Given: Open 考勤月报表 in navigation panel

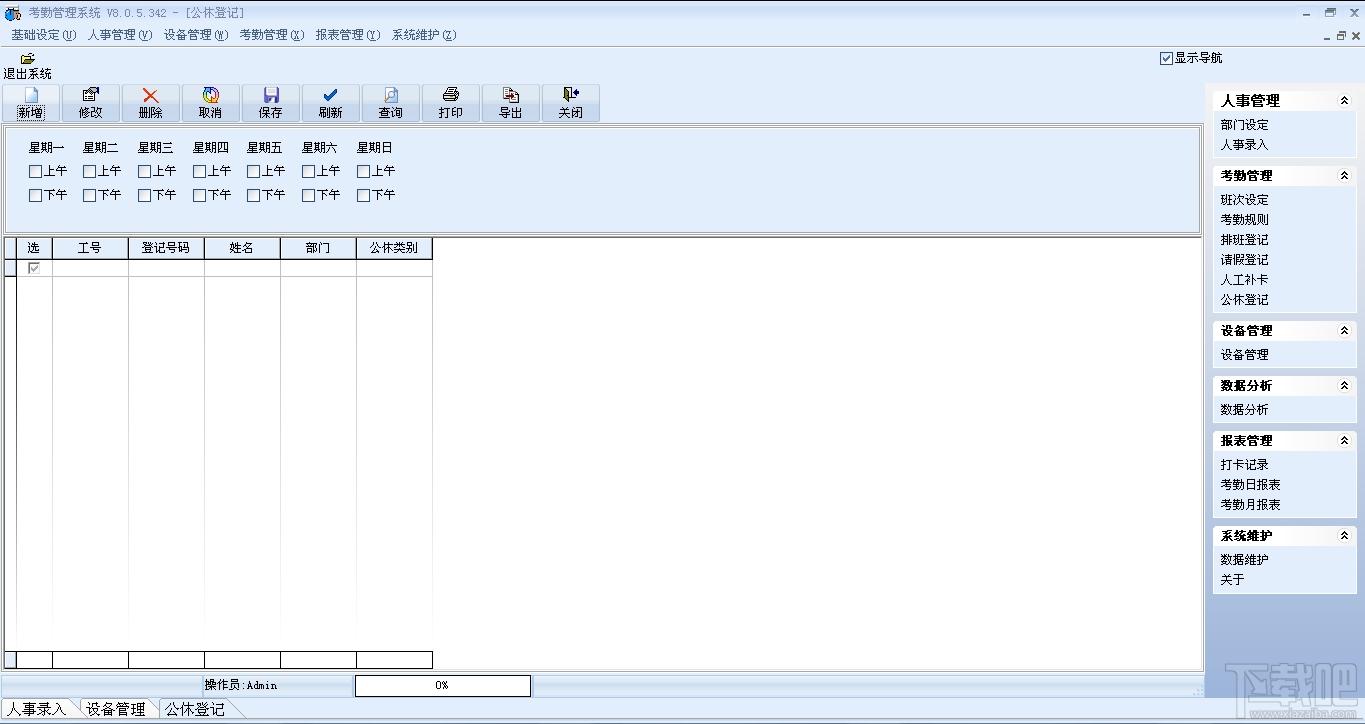Looking at the screenshot, I should (1250, 505).
